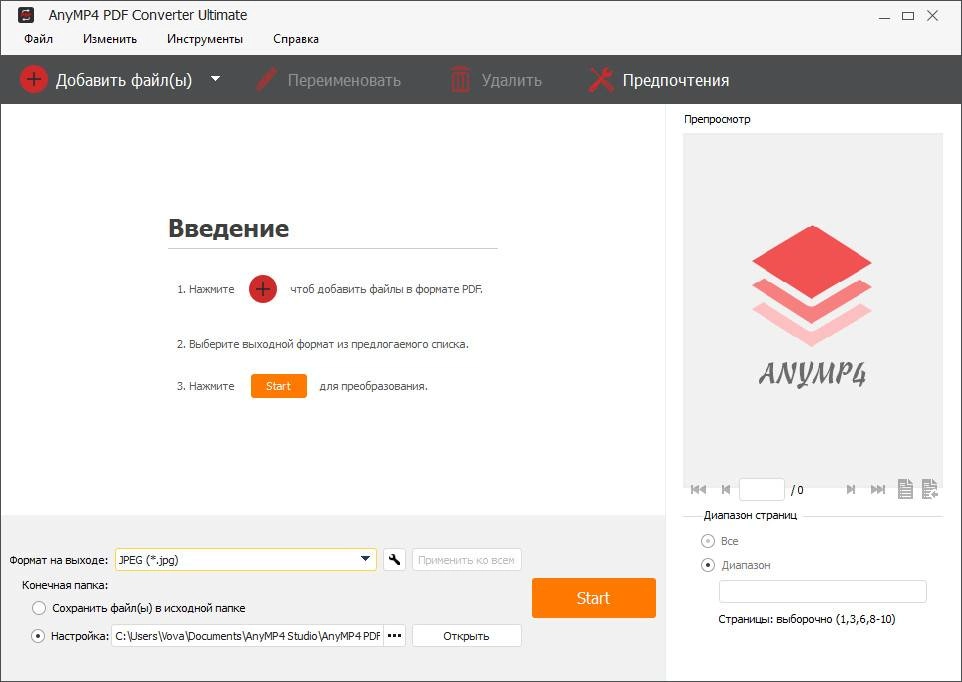Click the Переименовать pencil icon

pyautogui.click(x=266, y=80)
